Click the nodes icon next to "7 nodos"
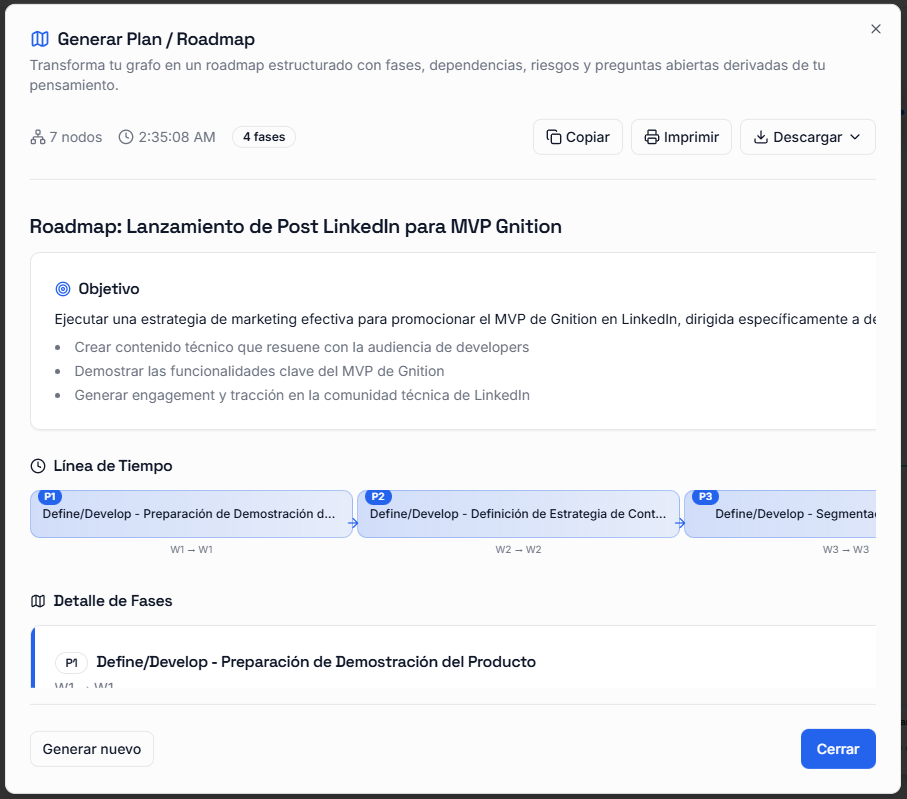The height and width of the screenshot is (799, 907). coord(36,137)
